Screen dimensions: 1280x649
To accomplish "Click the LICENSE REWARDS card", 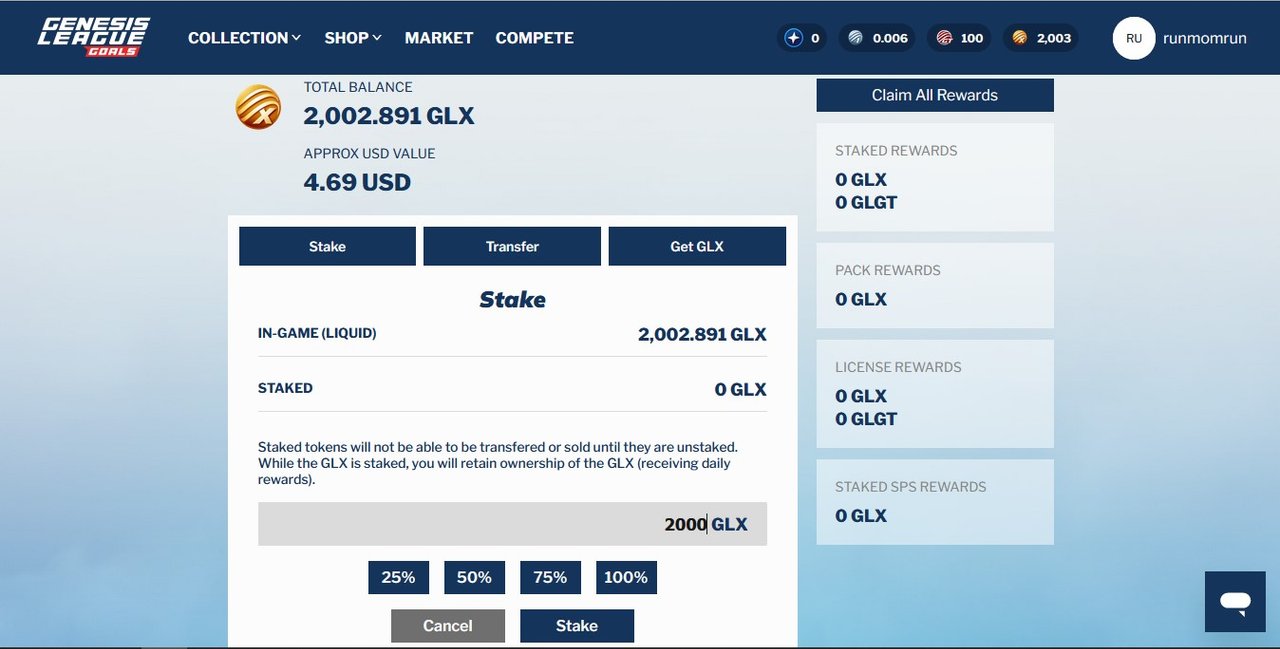I will (935, 394).
